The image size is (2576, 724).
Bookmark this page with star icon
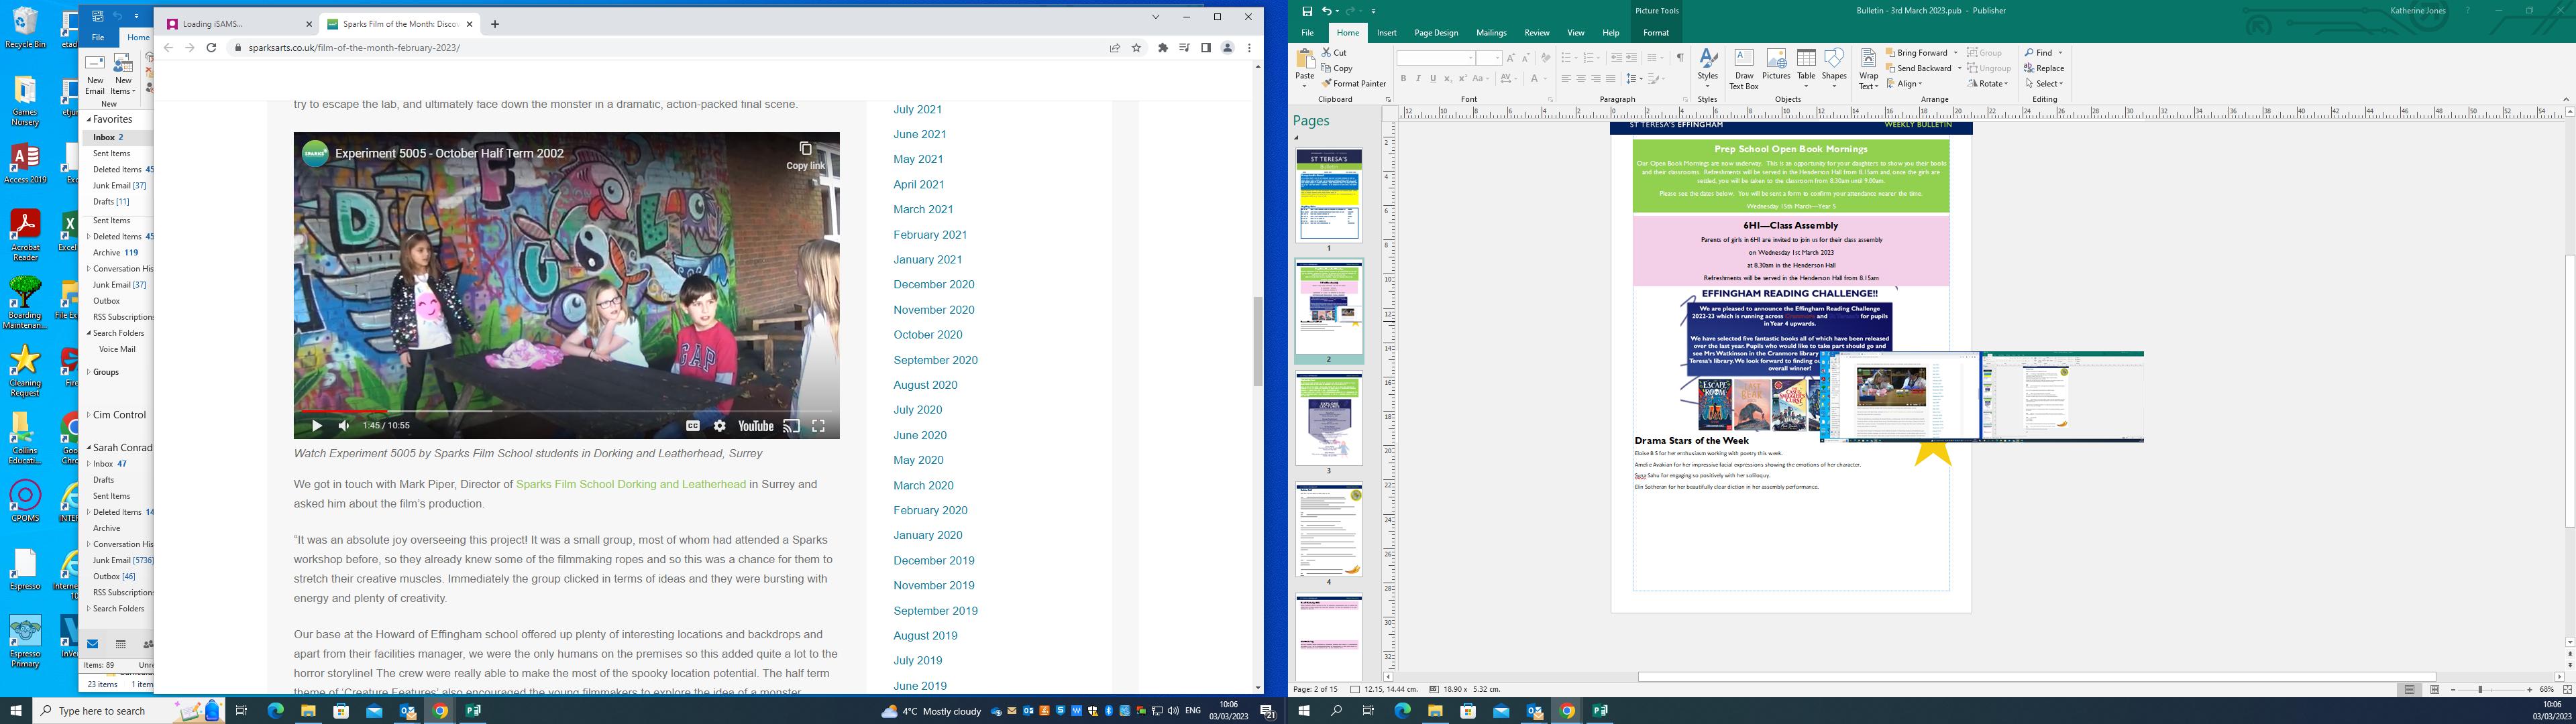(x=1136, y=48)
